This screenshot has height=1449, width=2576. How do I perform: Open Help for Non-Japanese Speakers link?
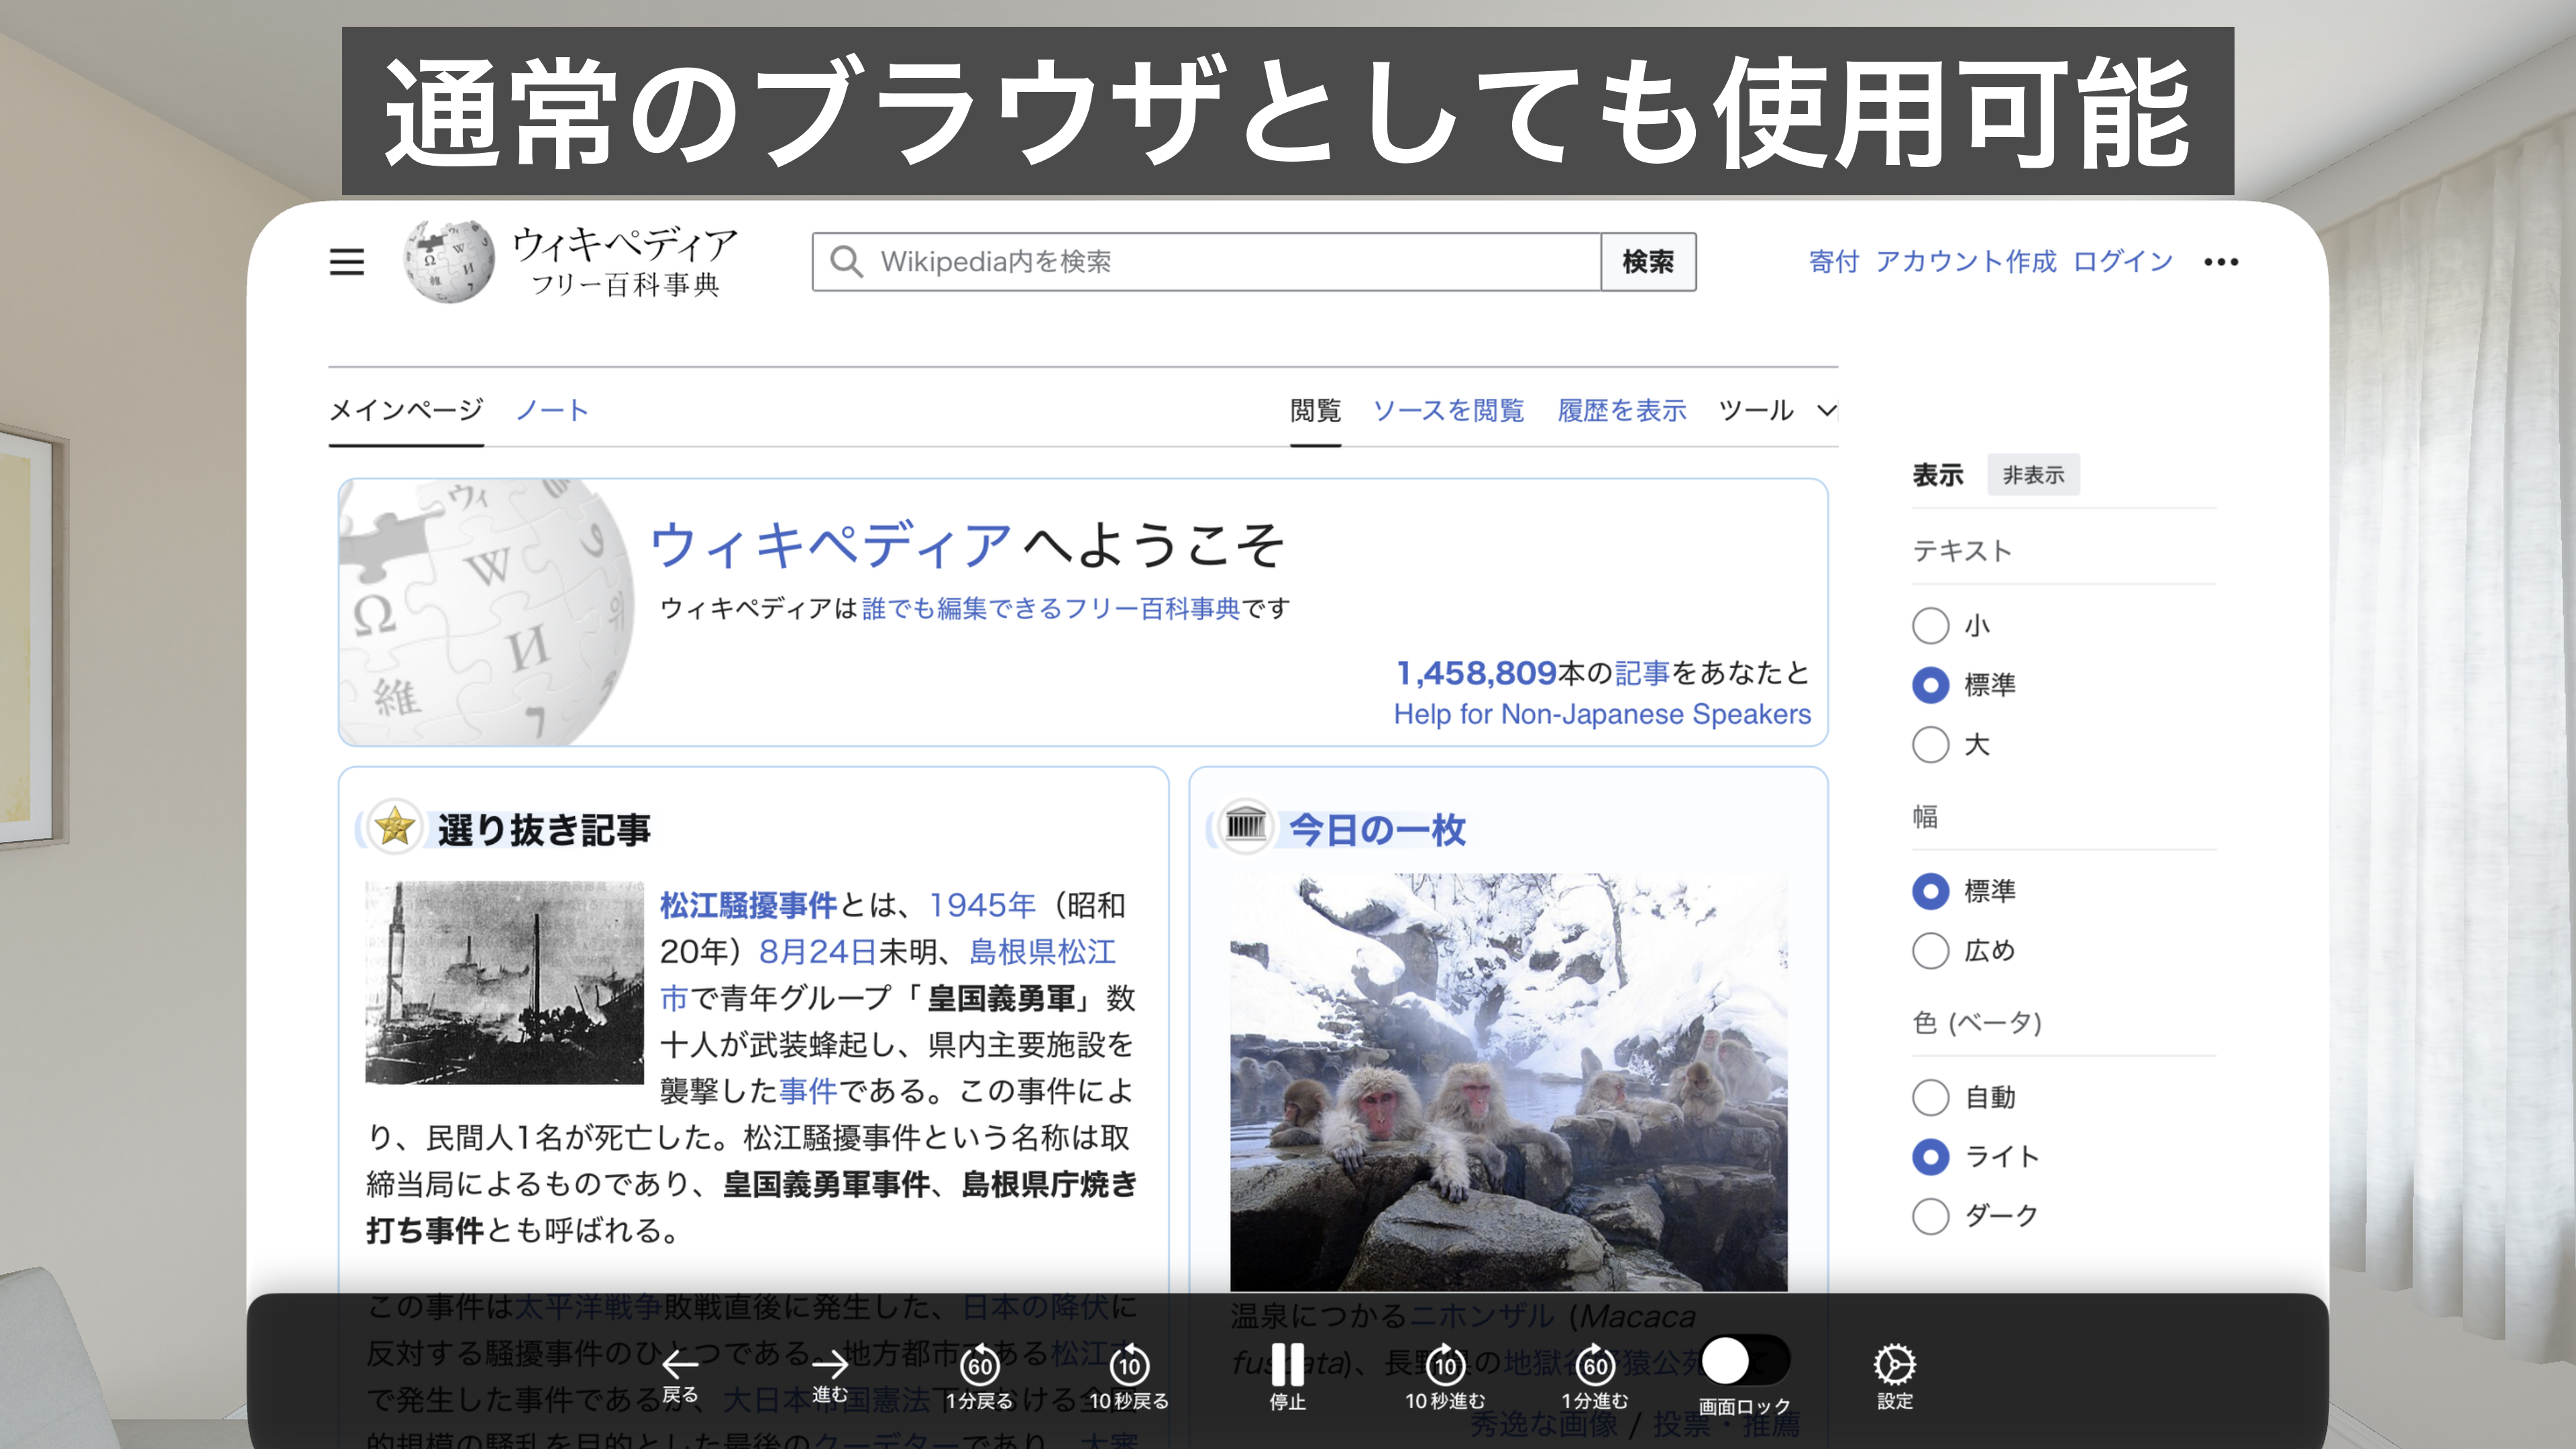tap(1602, 714)
